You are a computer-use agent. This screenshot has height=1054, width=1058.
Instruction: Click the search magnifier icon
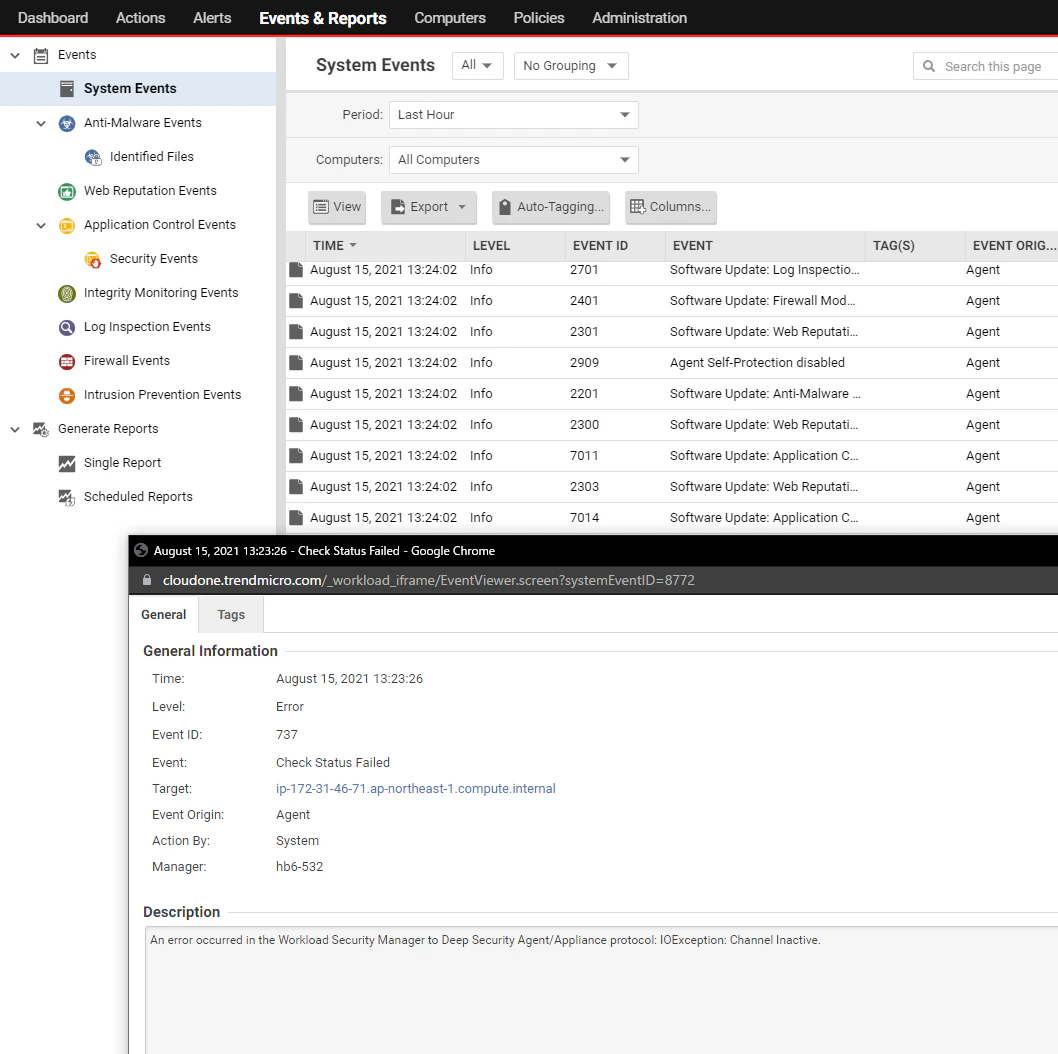929,66
